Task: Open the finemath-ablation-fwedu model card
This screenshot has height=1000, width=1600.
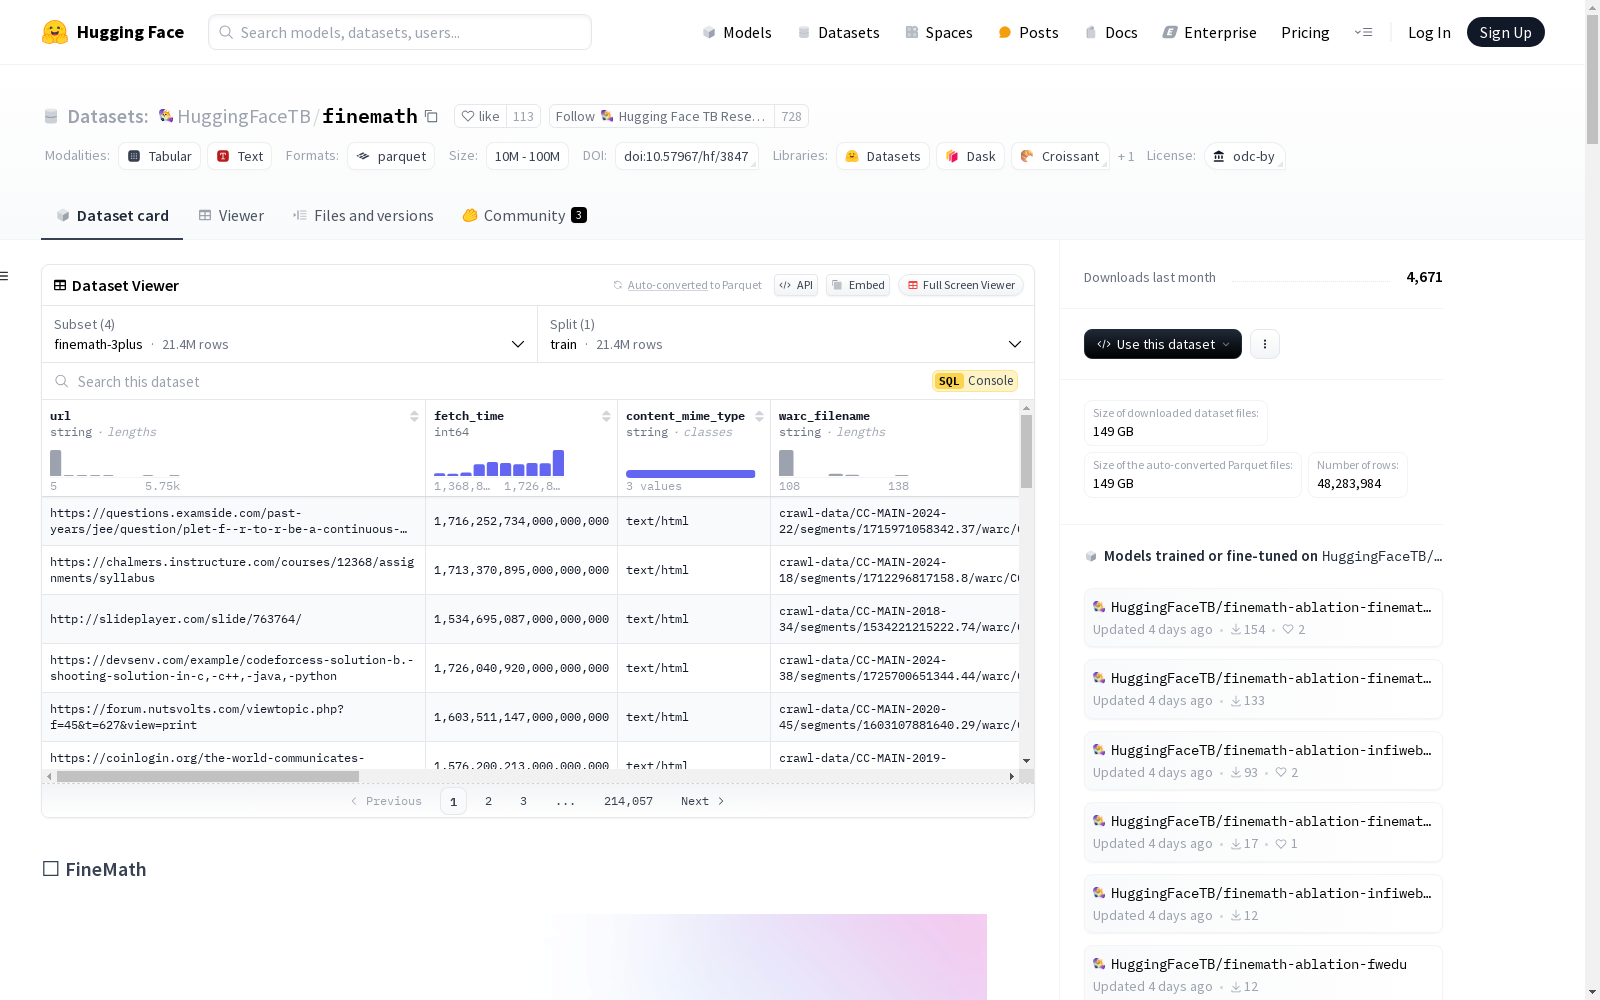Action: pos(1263,973)
